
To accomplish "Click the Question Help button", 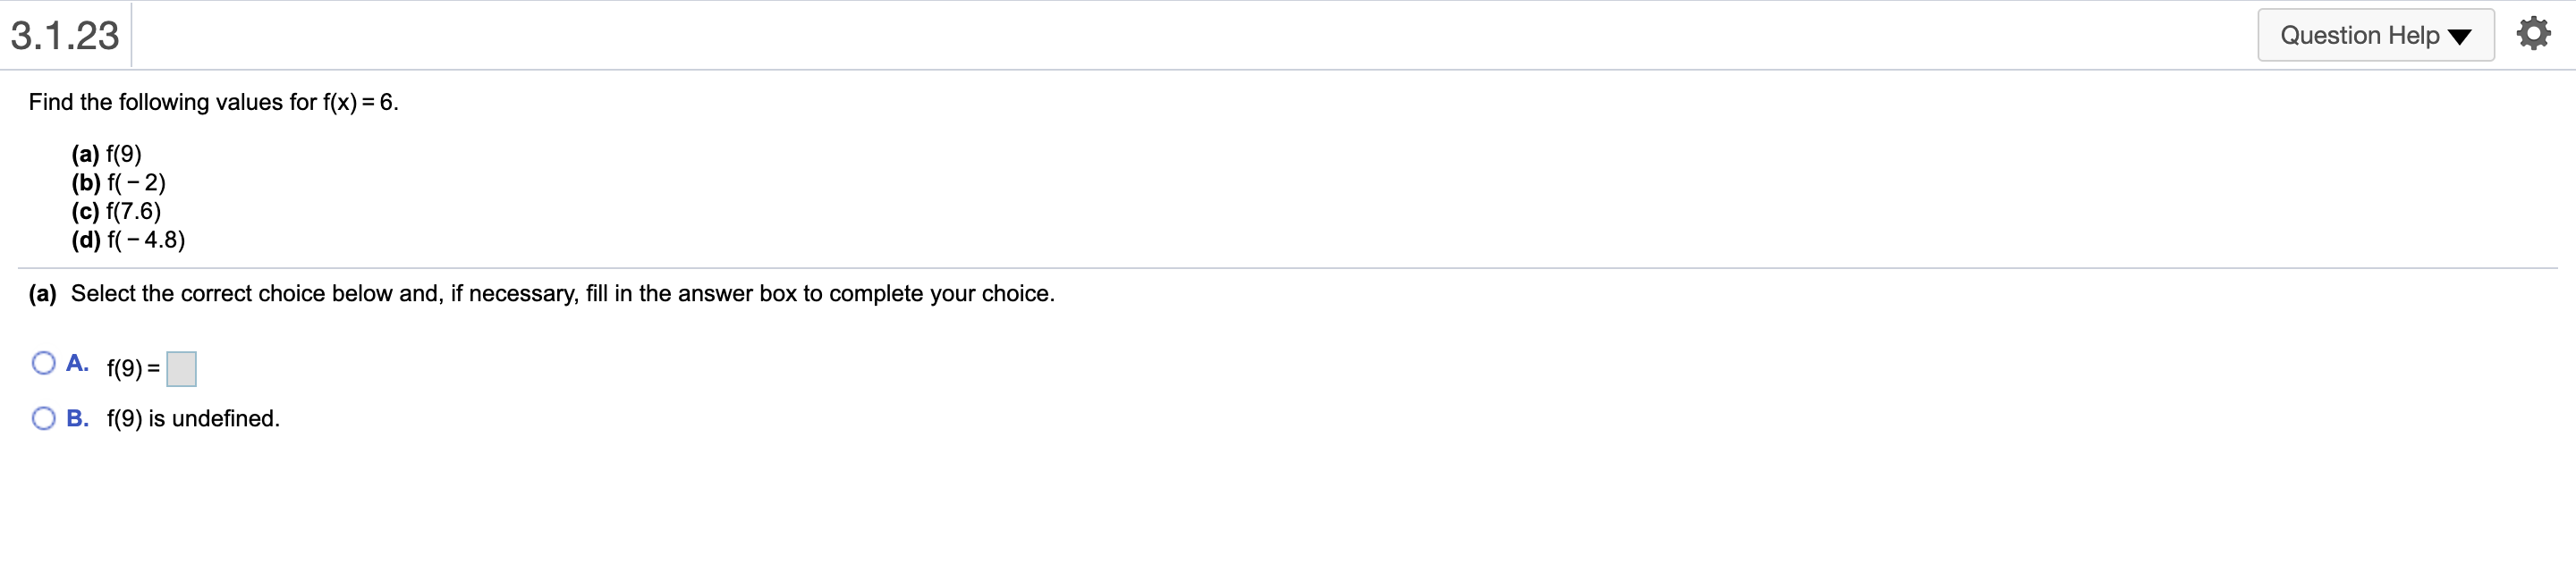I will pos(2359,36).
